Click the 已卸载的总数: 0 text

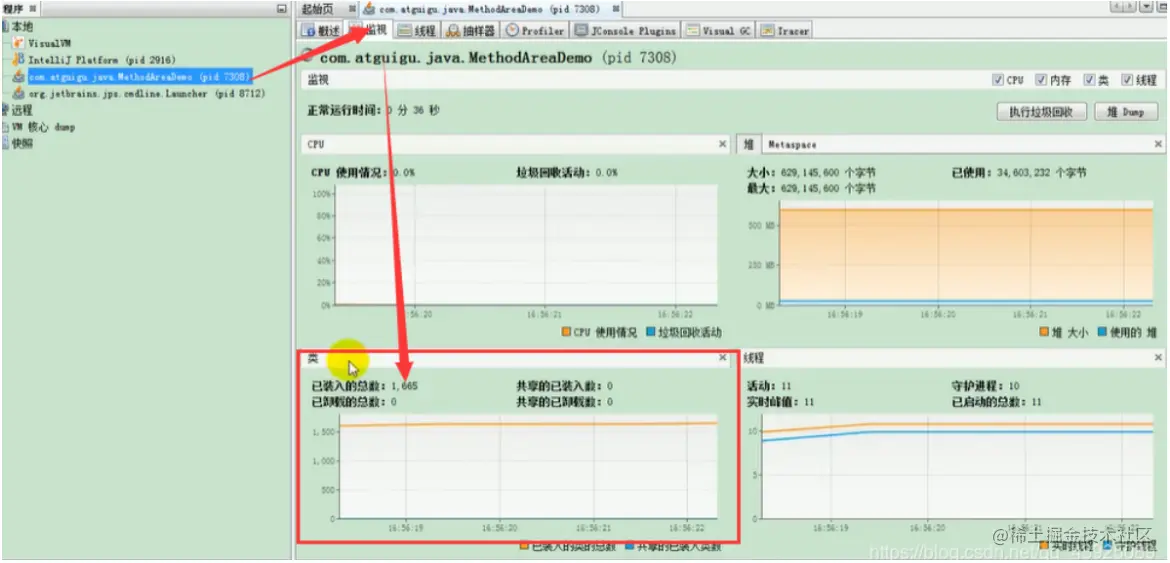[354, 402]
